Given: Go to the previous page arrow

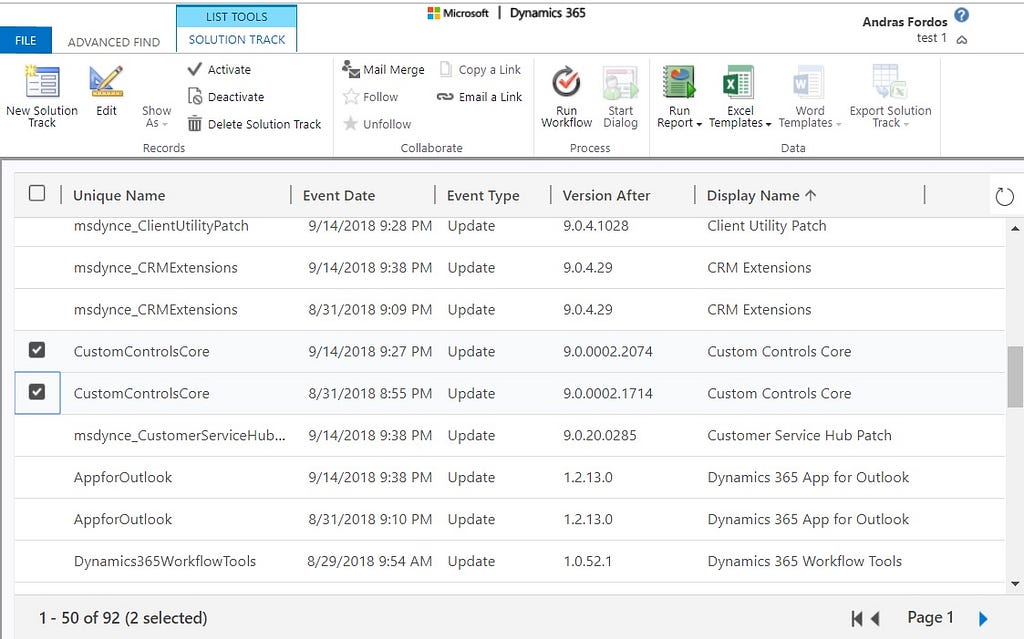Looking at the screenshot, I should [876, 618].
